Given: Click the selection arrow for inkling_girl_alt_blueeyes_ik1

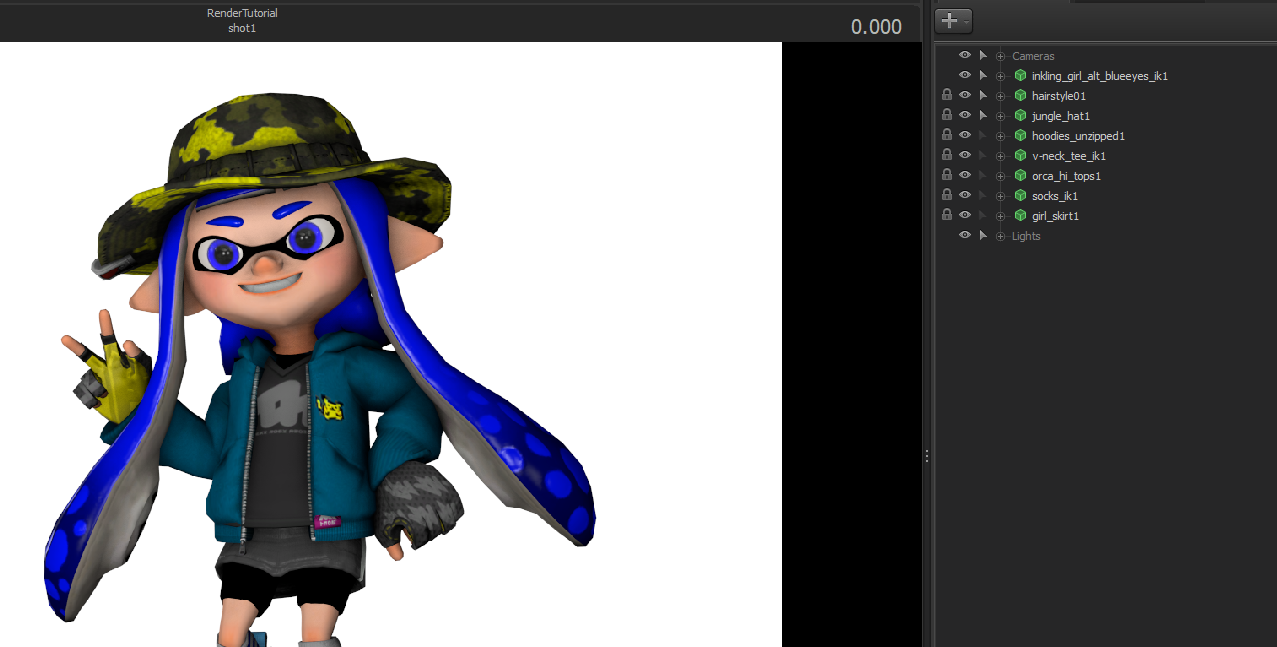Looking at the screenshot, I should point(983,75).
